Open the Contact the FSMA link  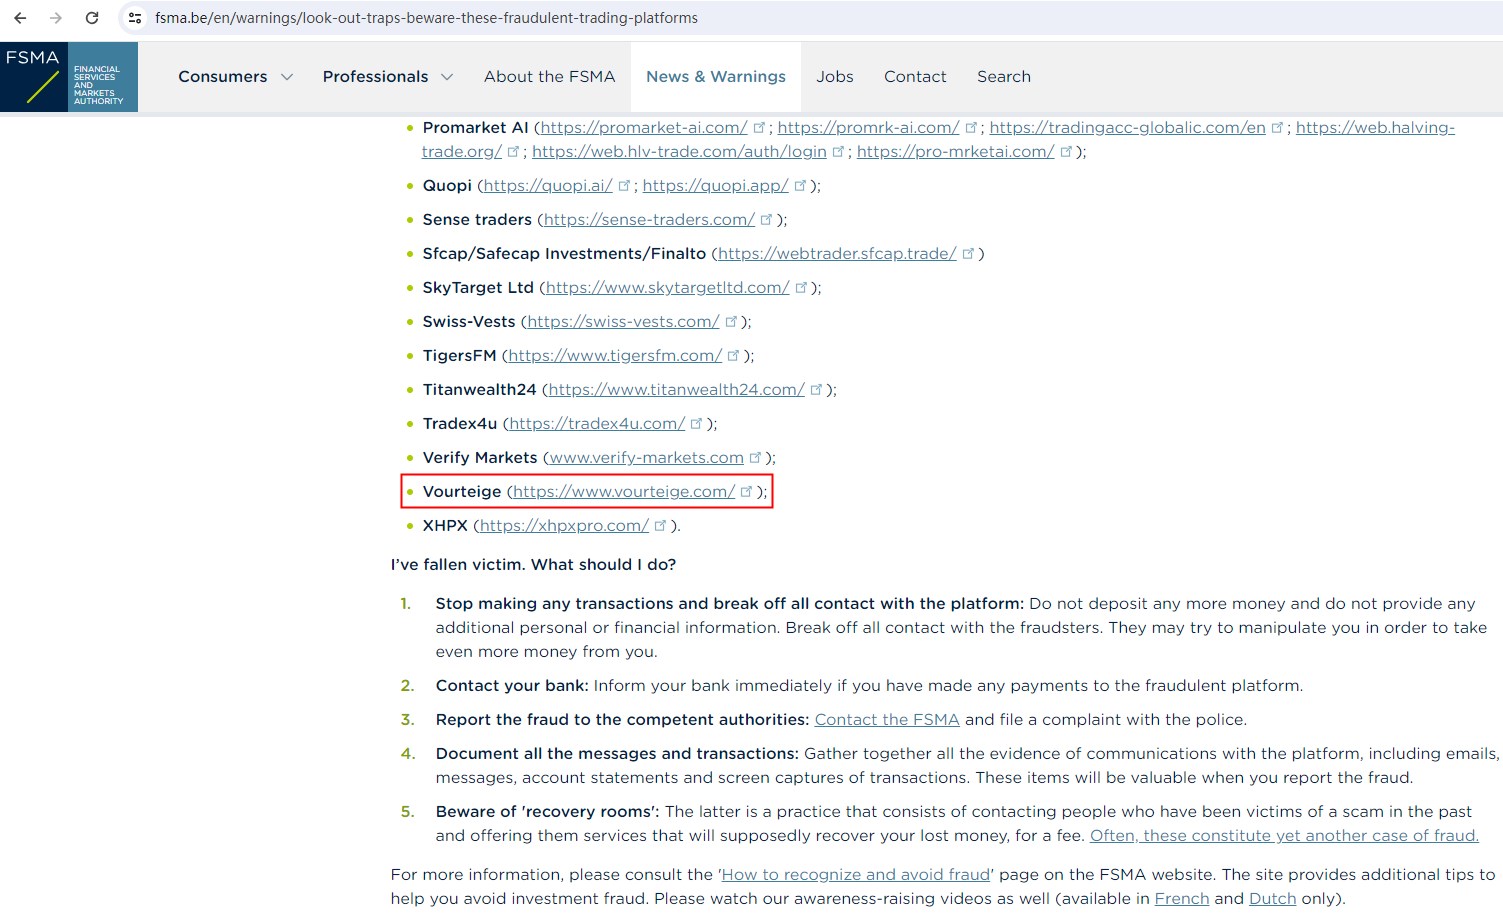[886, 719]
